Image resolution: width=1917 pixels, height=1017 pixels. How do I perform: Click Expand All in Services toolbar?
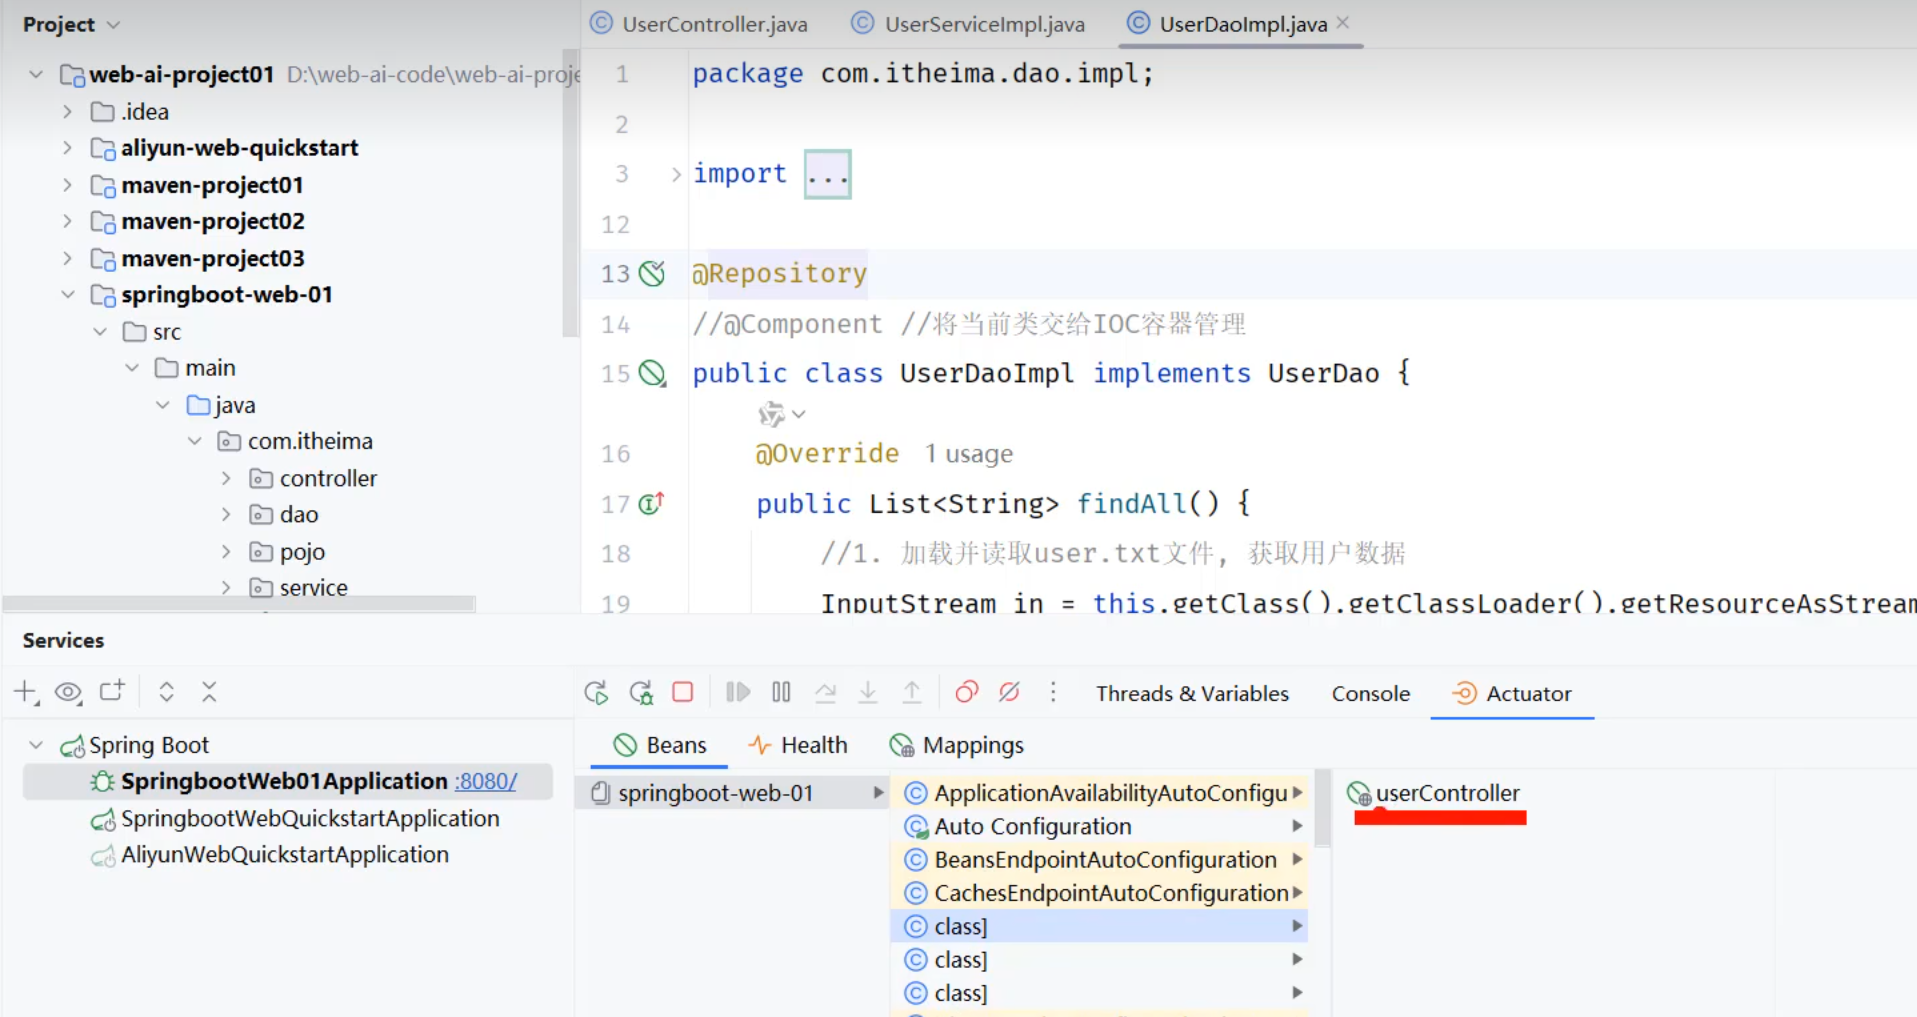pyautogui.click(x=167, y=692)
